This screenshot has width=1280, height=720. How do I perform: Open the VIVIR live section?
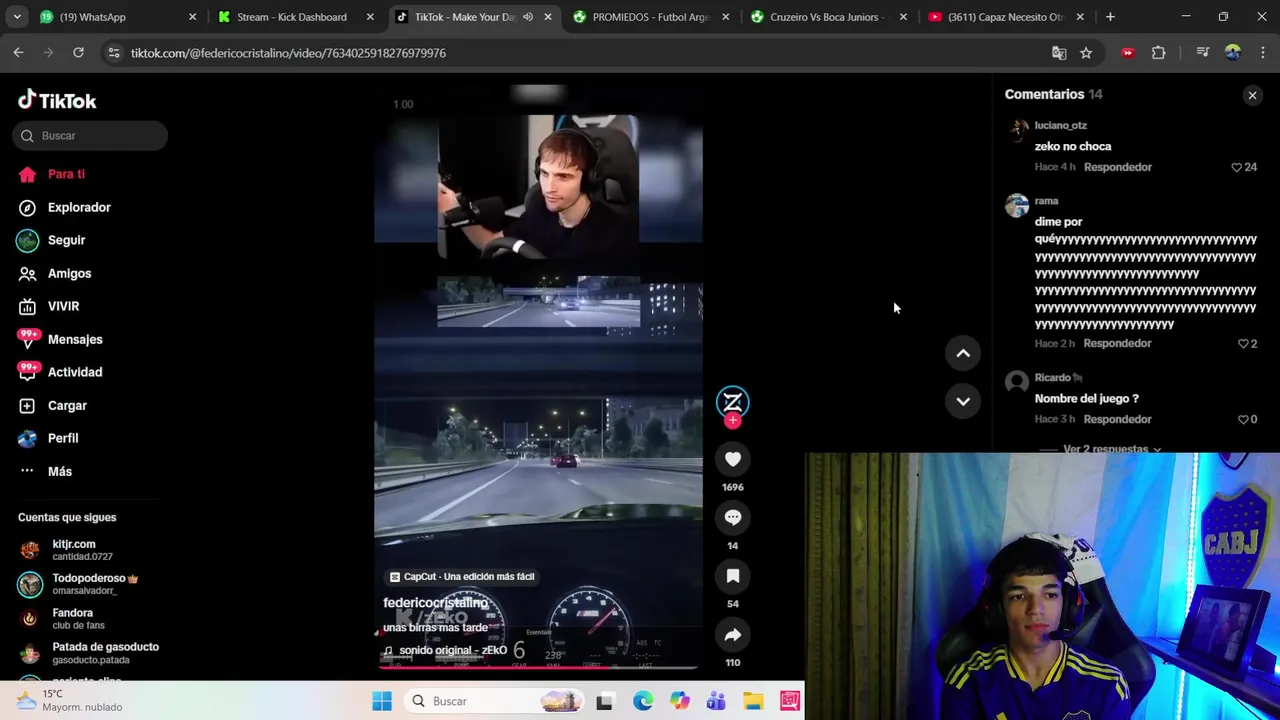coord(49,306)
